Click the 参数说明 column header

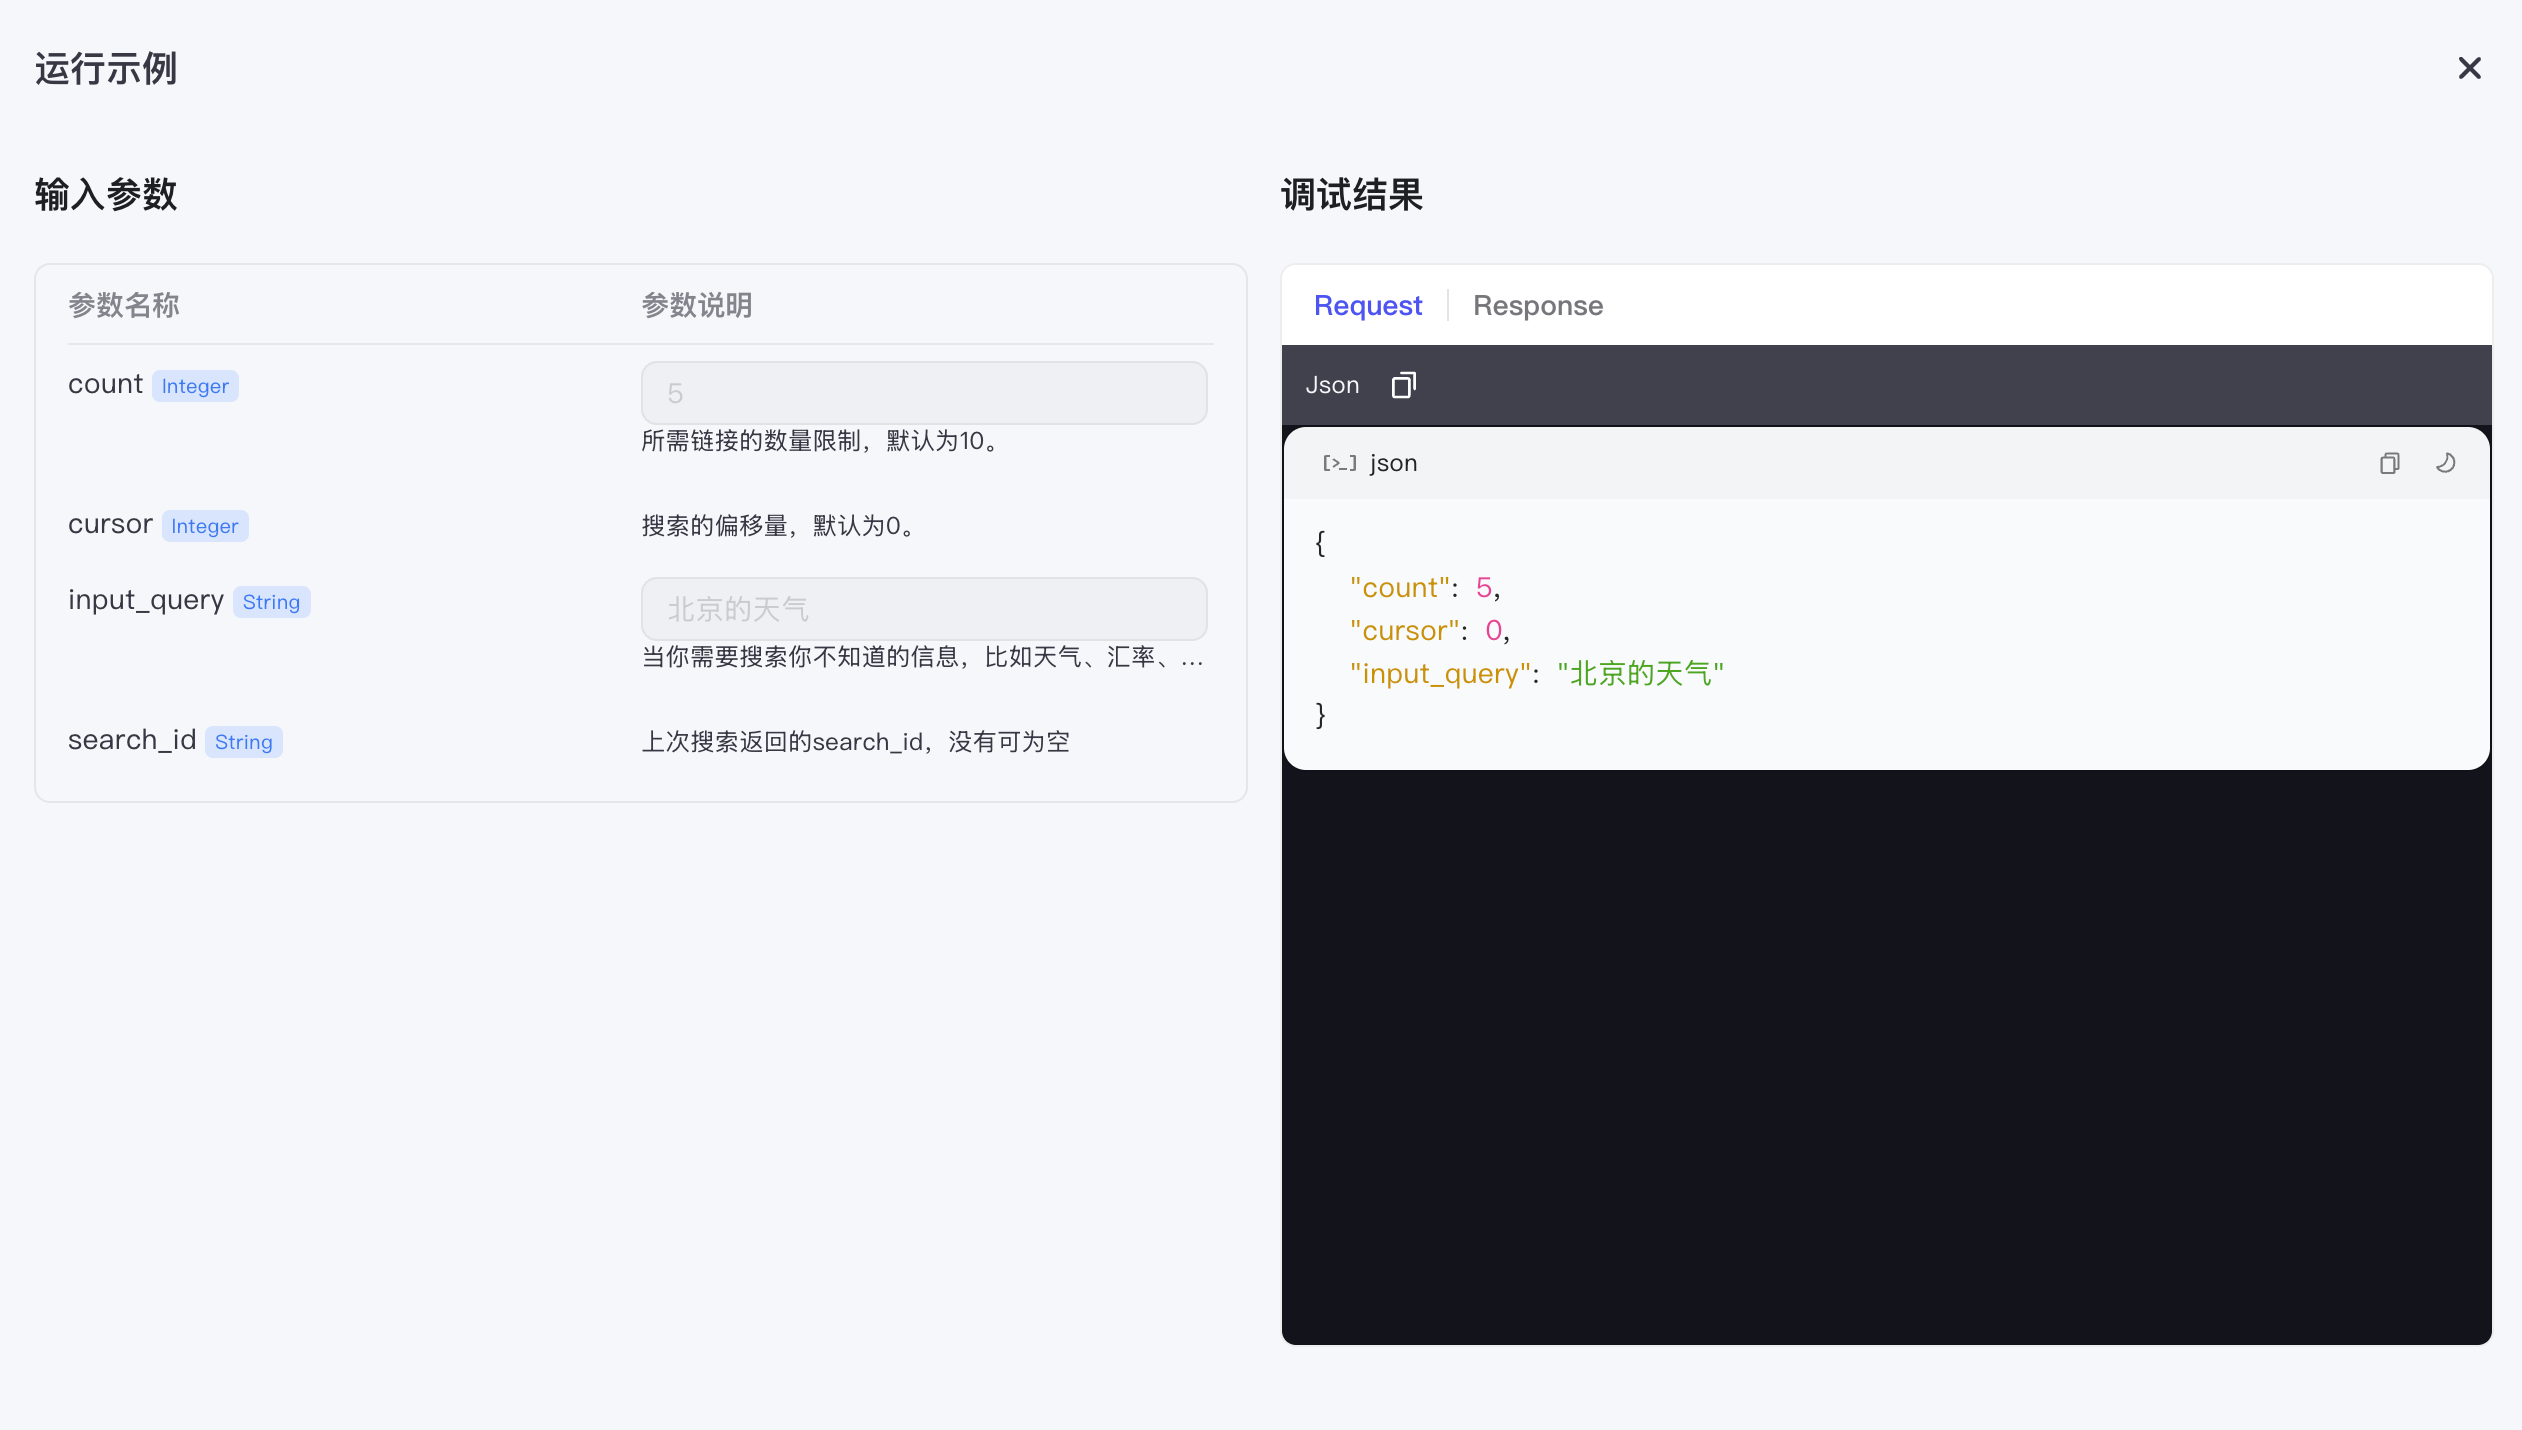coord(696,305)
